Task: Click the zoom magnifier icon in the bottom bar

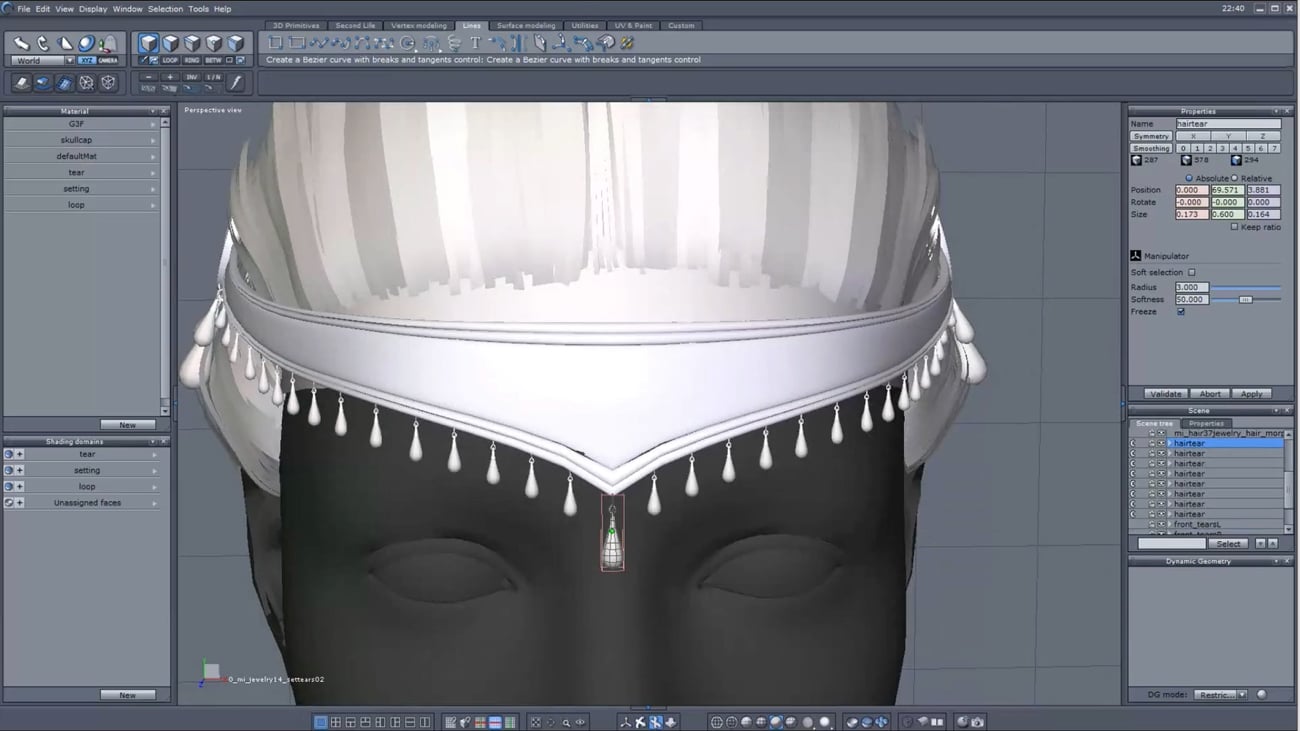Action: (566, 722)
